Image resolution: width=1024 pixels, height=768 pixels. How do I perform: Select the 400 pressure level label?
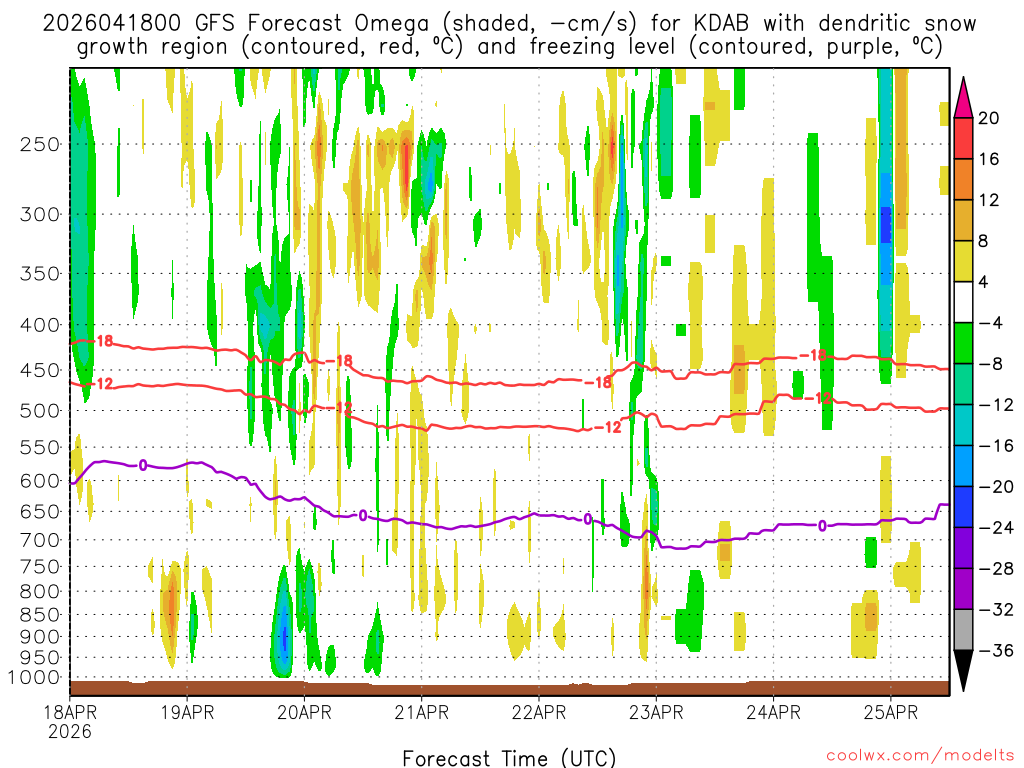click(x=40, y=325)
